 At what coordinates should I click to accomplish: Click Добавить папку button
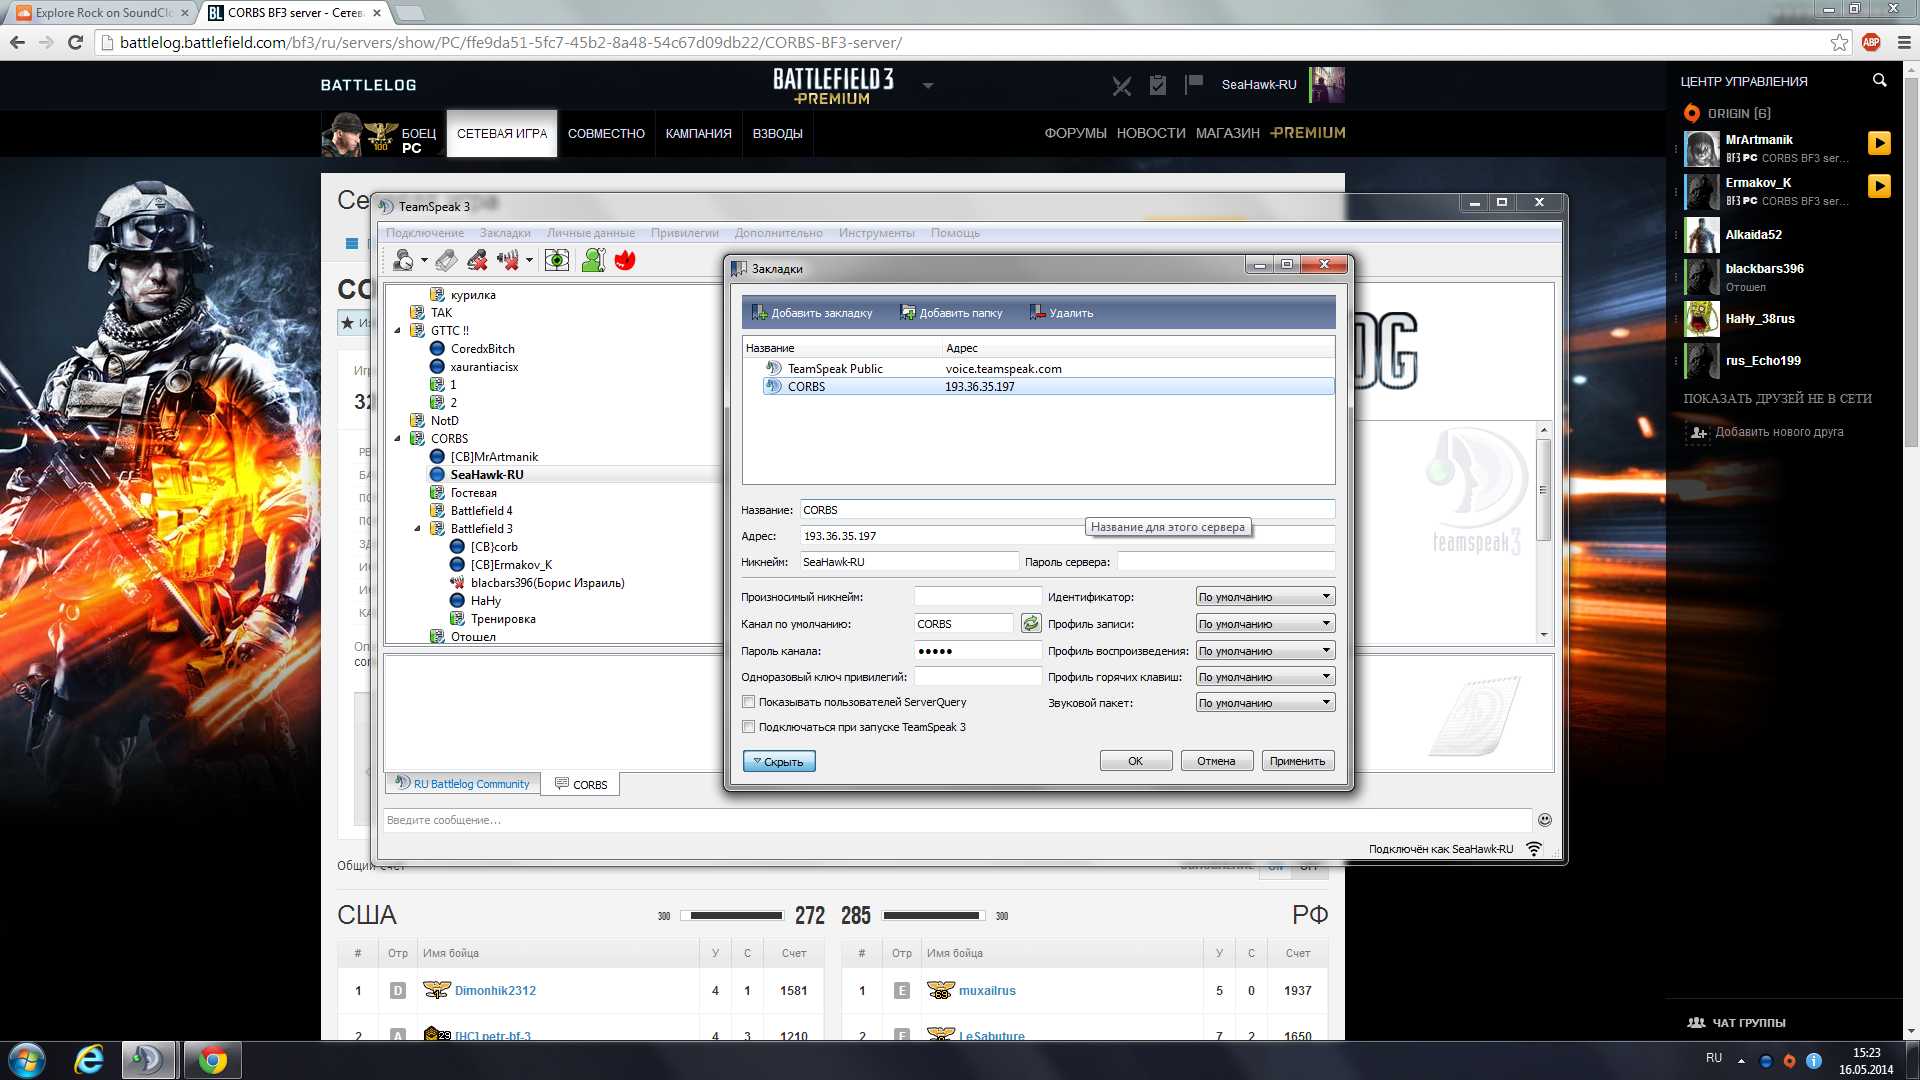[x=951, y=313]
